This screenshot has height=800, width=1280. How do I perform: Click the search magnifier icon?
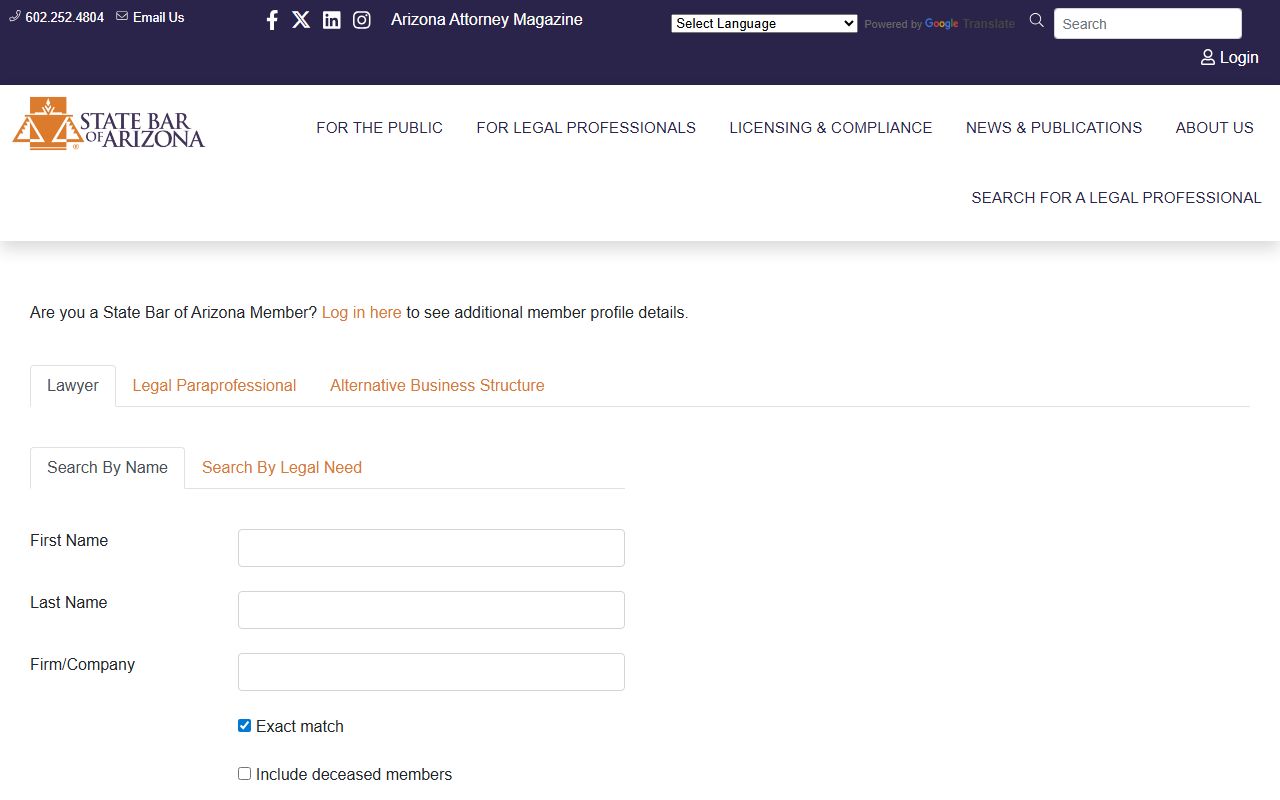1036,21
